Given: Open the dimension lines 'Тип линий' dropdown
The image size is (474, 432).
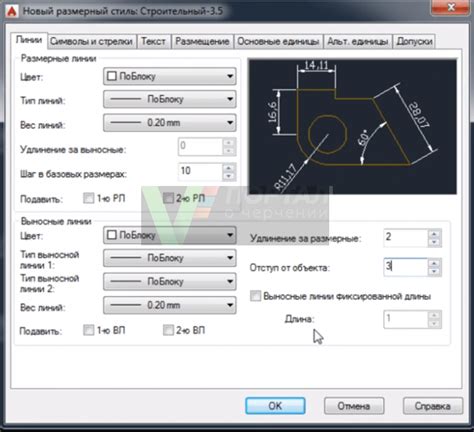Looking at the screenshot, I should (170, 99).
